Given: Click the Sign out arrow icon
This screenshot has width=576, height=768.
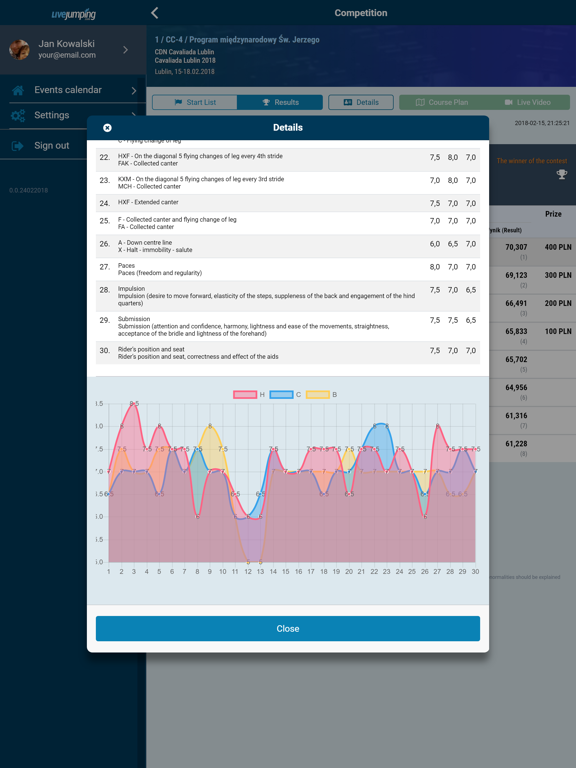Looking at the screenshot, I should pos(18,145).
